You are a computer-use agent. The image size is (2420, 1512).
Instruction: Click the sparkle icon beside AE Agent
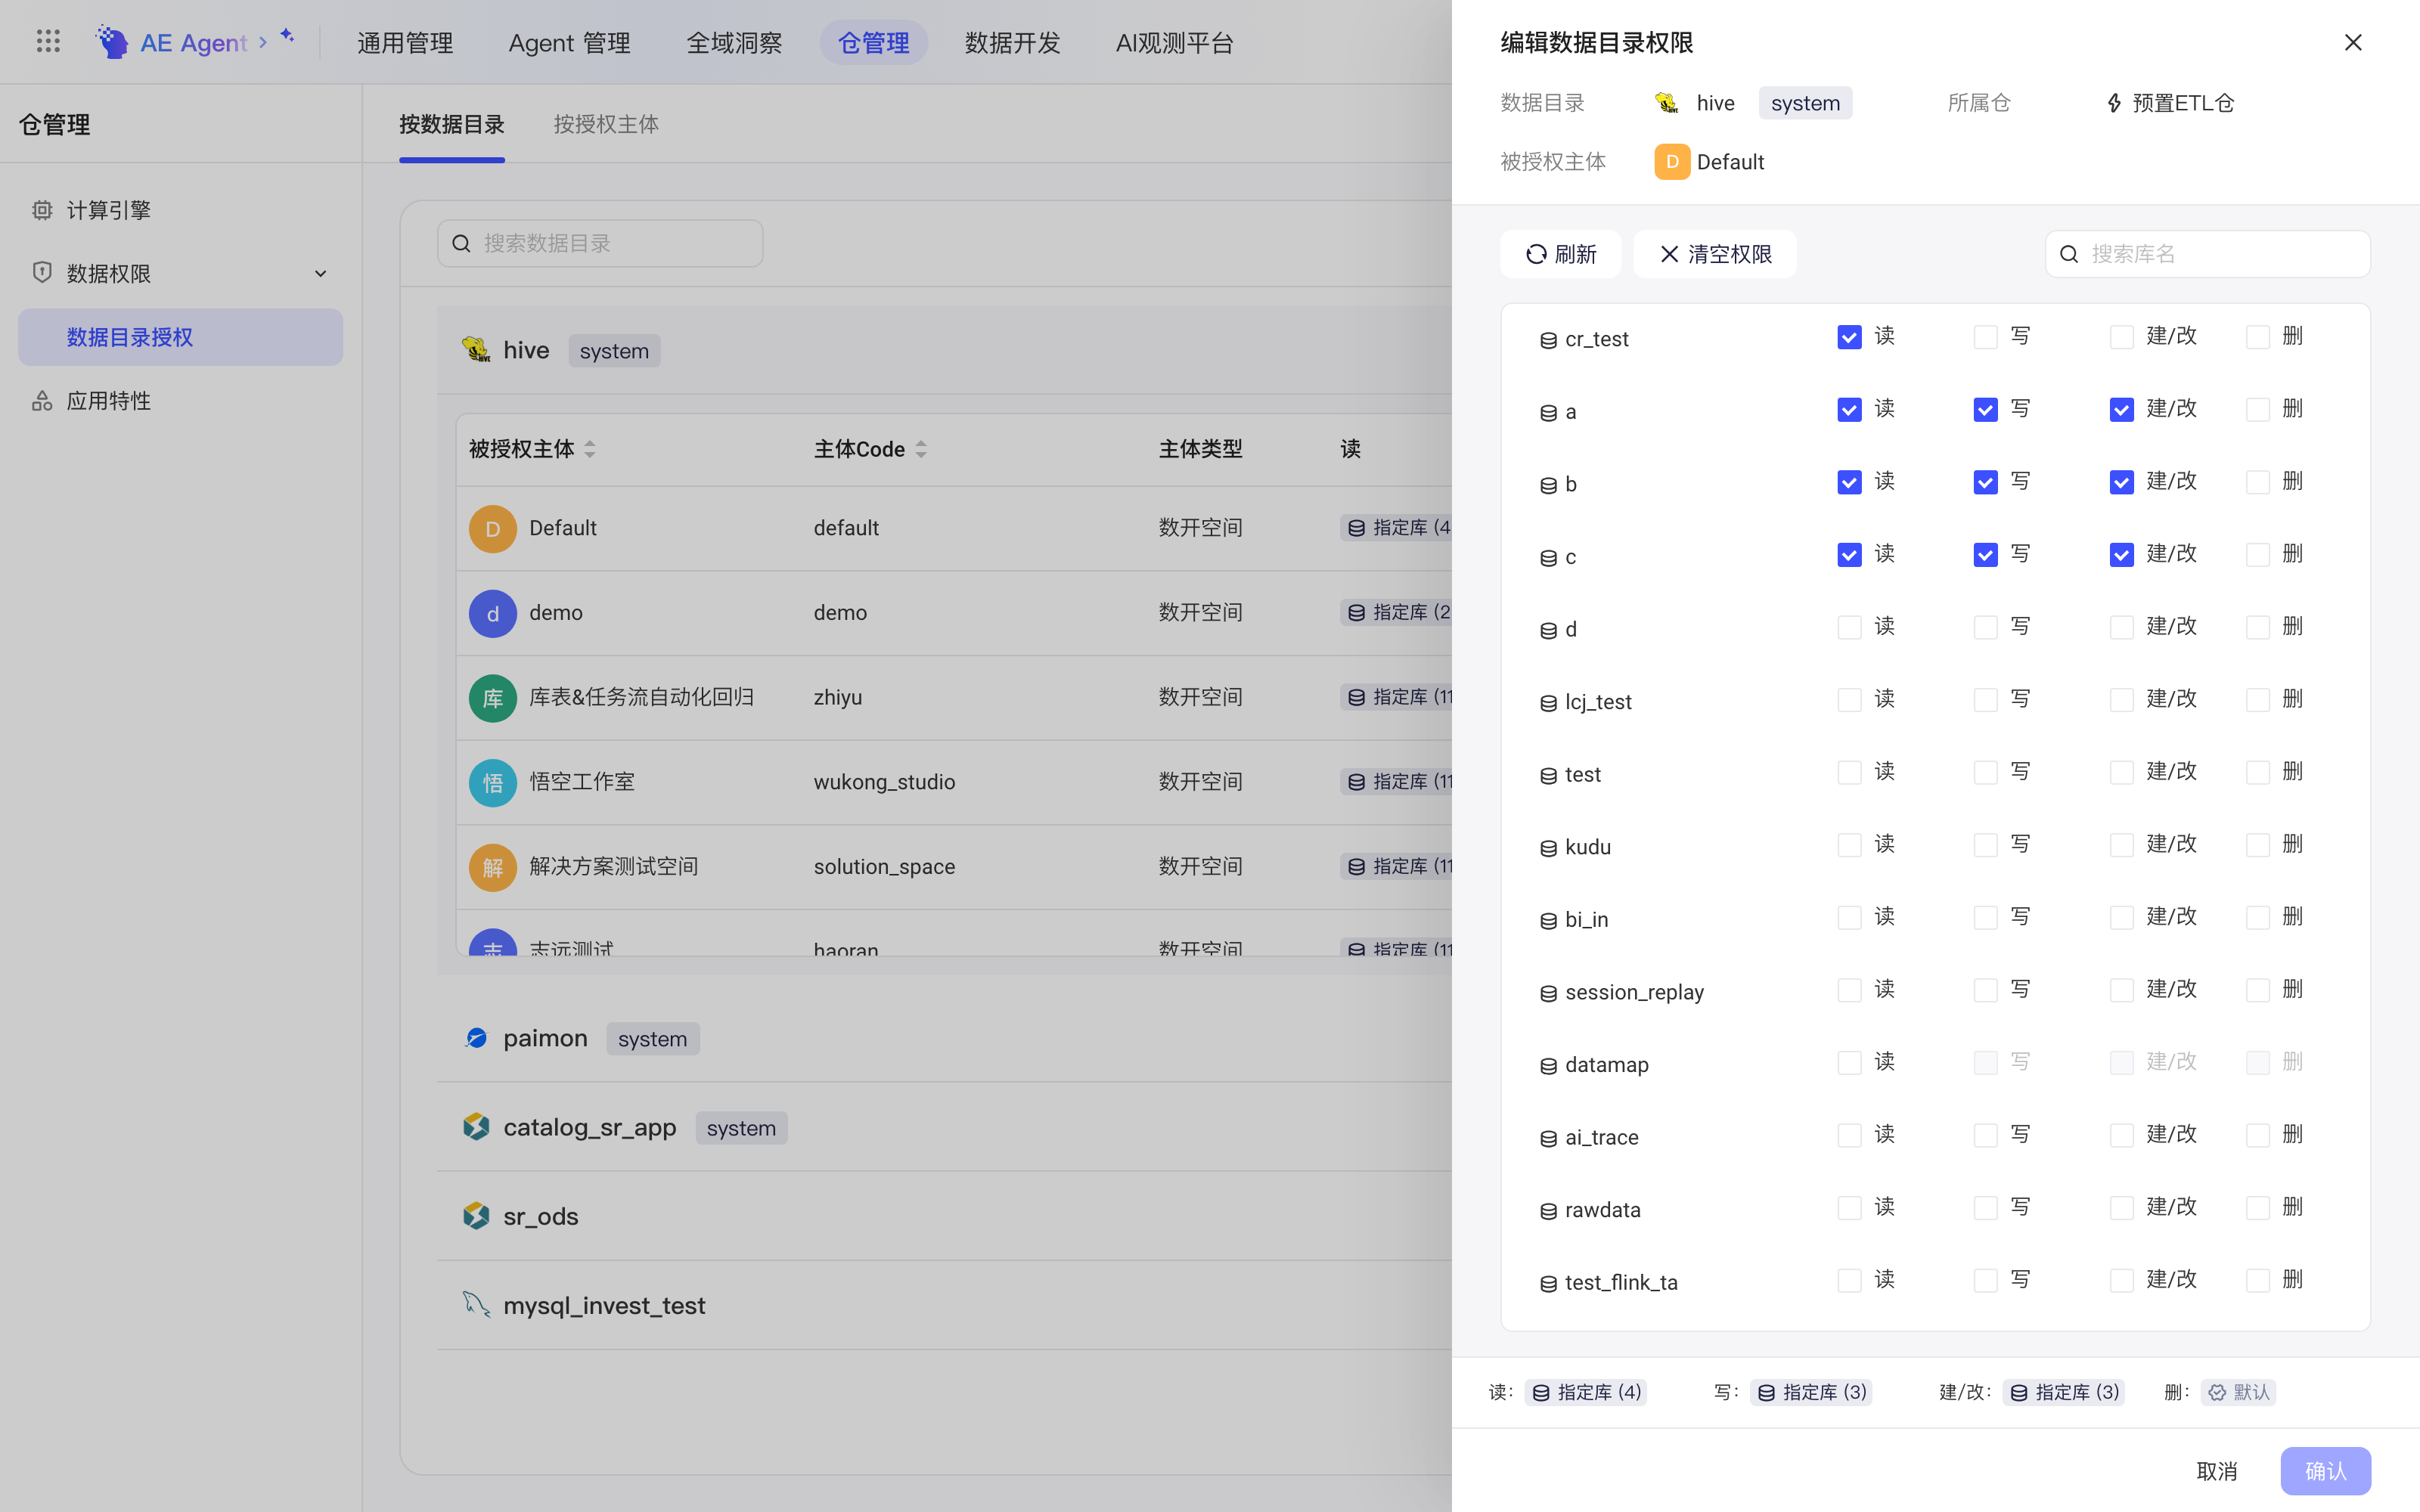click(287, 35)
